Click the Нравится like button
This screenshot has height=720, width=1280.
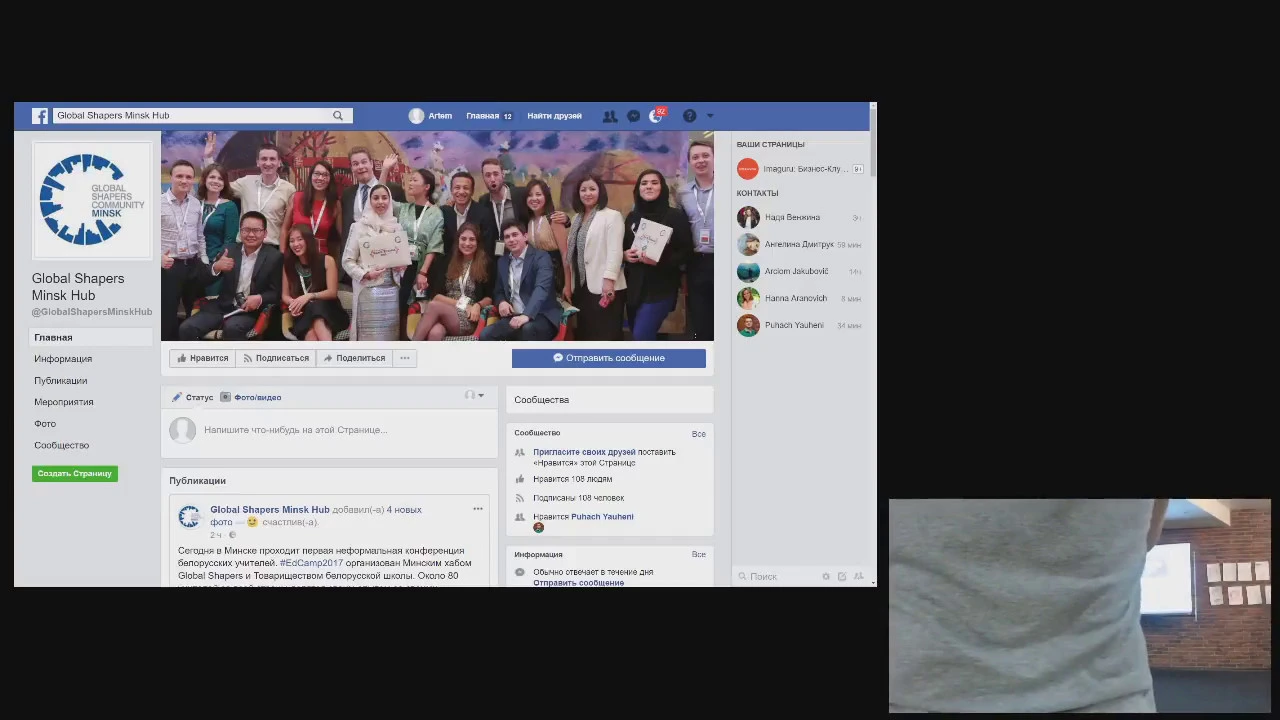tap(202, 358)
